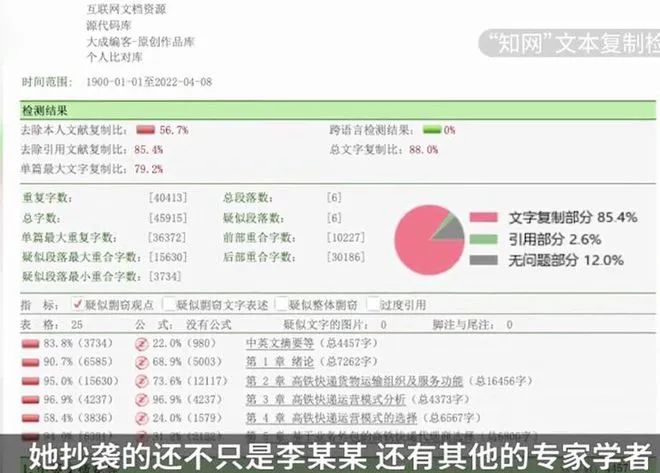Click 总6567字 beside 第4章 link
This screenshot has height=473, width=660.
tap(452, 418)
